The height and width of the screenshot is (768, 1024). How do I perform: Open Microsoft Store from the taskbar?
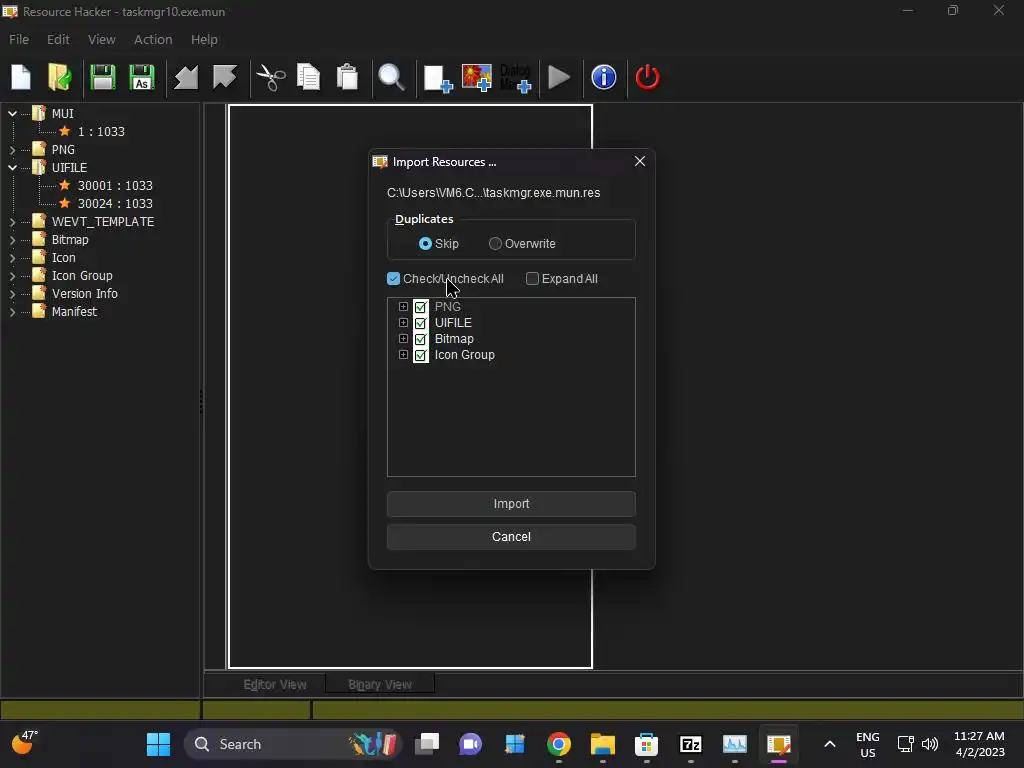[x=647, y=744]
